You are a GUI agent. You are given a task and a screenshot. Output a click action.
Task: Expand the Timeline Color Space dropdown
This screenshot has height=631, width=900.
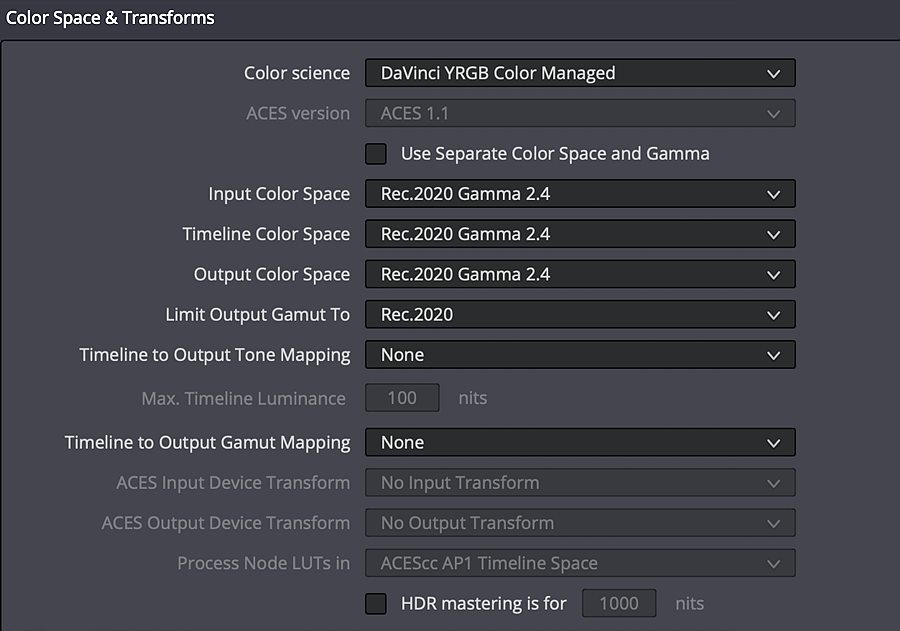(x=580, y=234)
